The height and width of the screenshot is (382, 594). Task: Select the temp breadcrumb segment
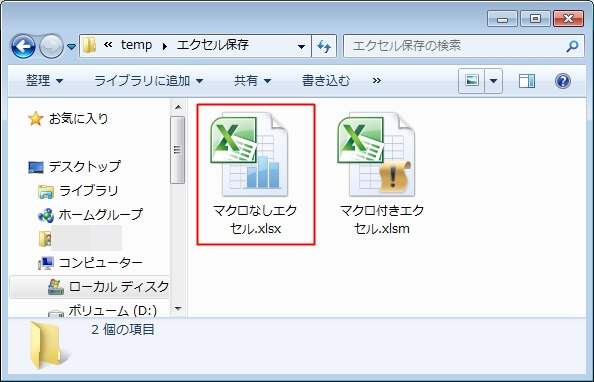tap(136, 45)
